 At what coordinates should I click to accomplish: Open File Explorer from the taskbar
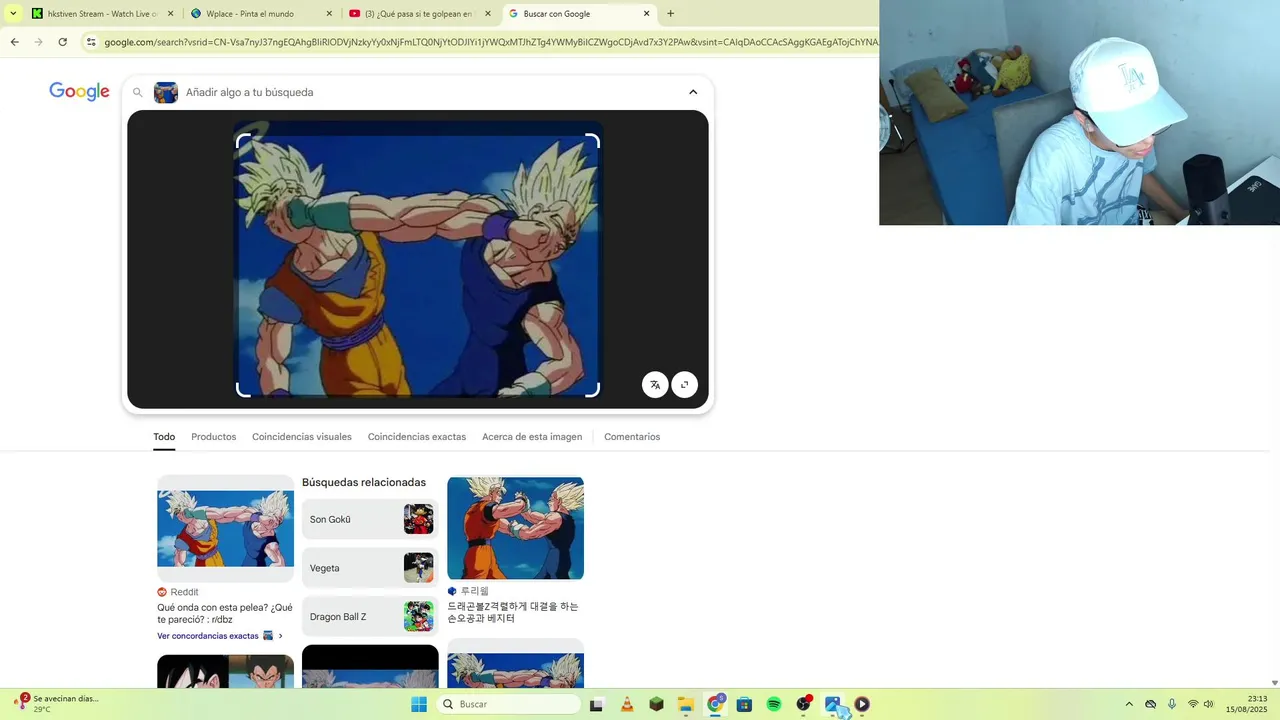[x=686, y=704]
